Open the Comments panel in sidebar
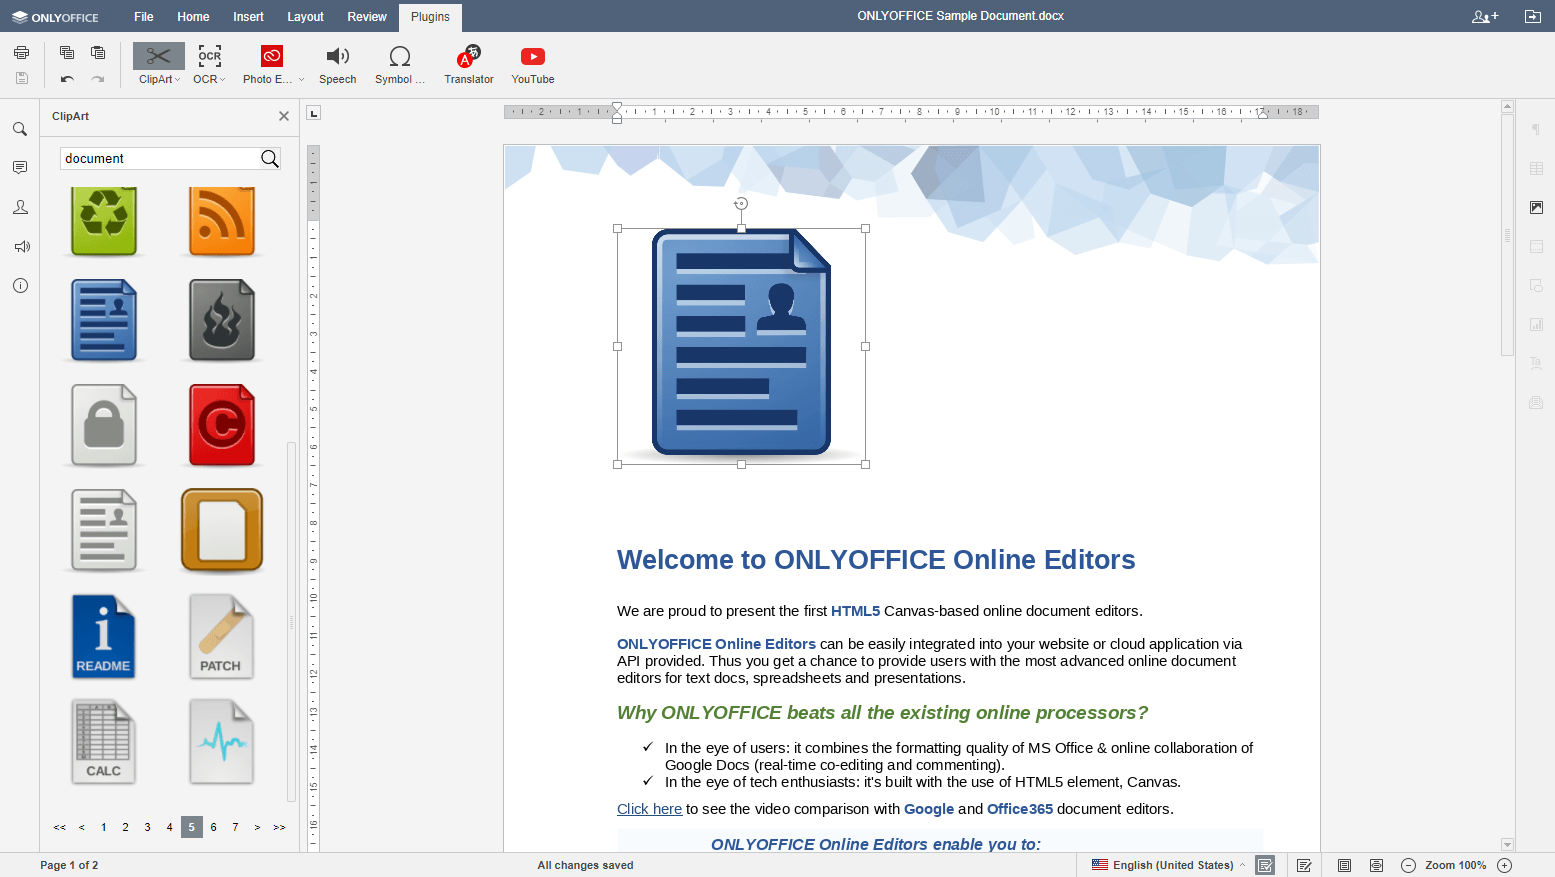The width and height of the screenshot is (1555, 877). pos(20,168)
